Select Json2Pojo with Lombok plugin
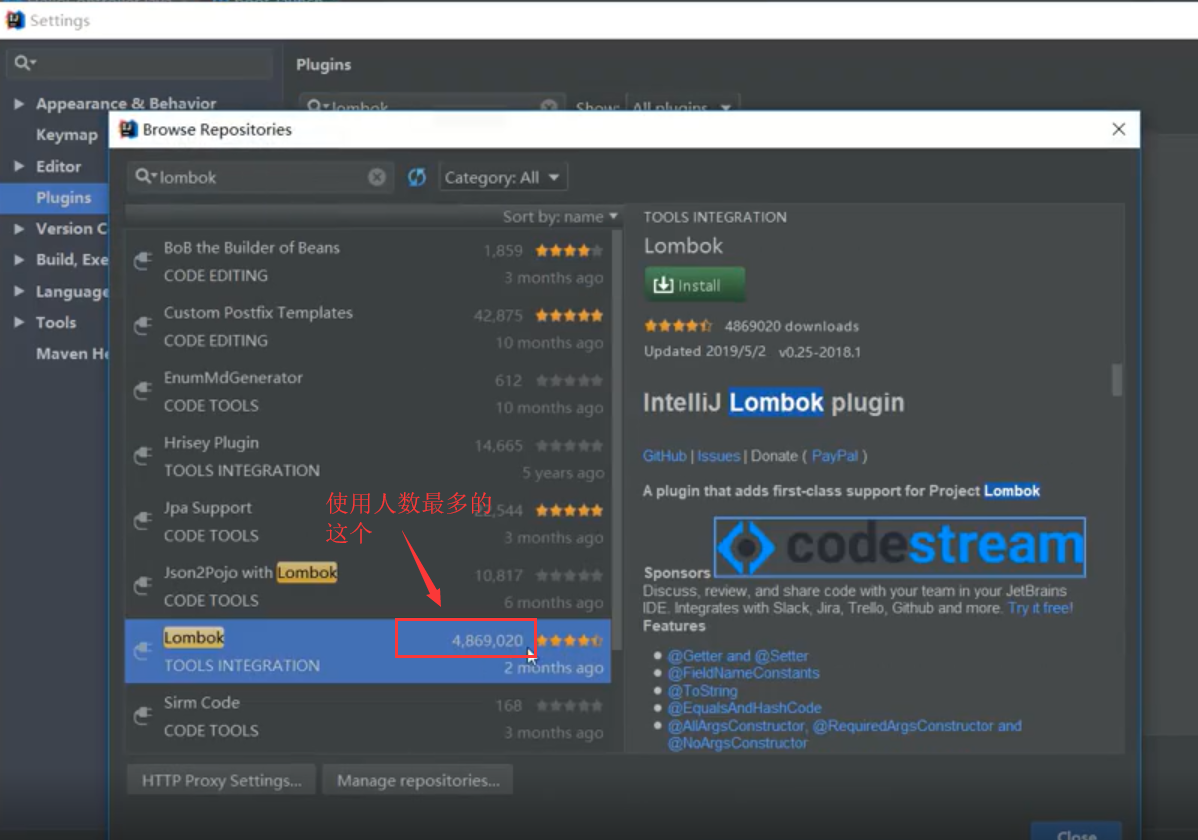 tap(368, 586)
